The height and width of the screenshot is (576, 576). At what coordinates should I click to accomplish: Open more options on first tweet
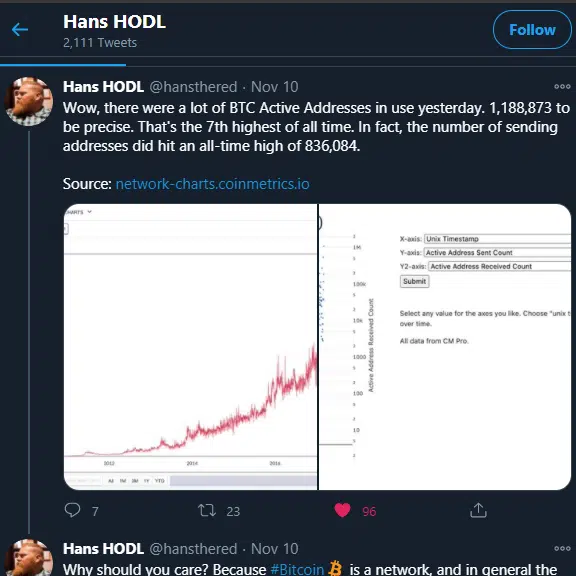[x=562, y=87]
